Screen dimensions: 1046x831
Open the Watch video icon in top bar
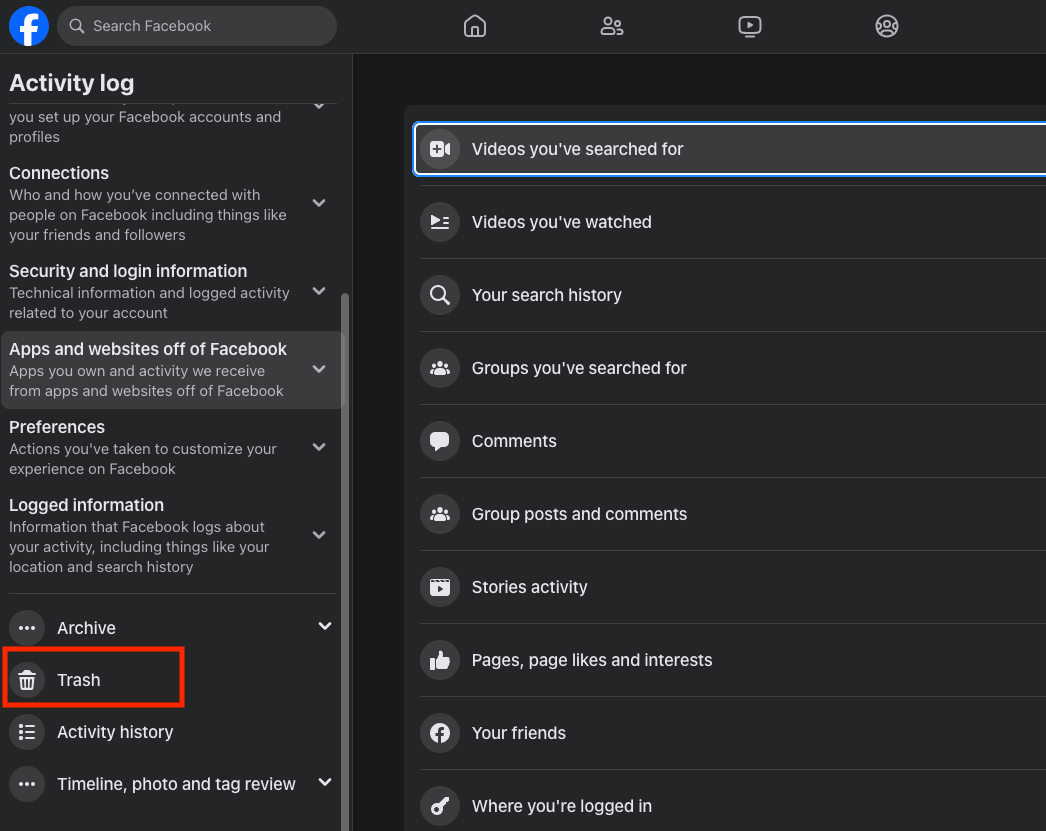[750, 26]
